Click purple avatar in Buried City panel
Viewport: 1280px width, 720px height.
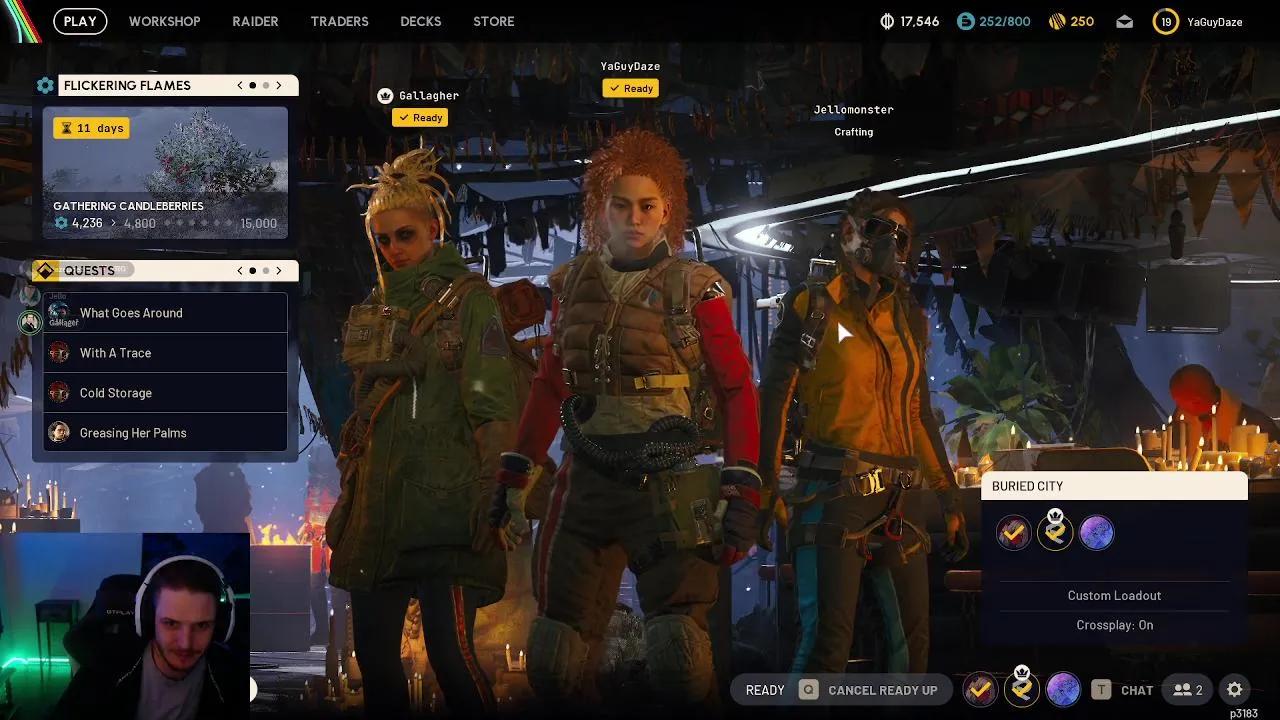(x=1096, y=533)
